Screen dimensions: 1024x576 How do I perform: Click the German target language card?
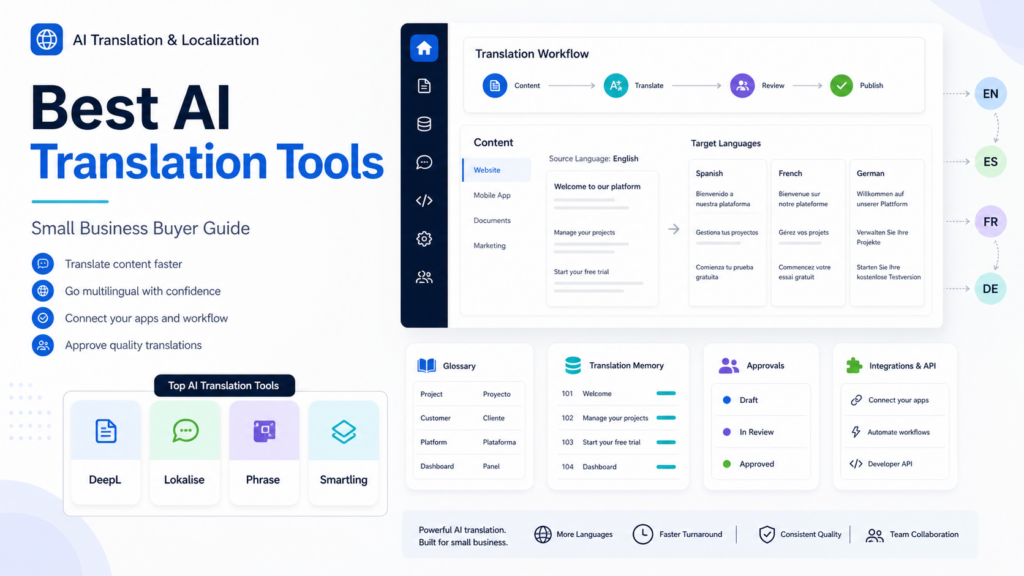point(887,233)
